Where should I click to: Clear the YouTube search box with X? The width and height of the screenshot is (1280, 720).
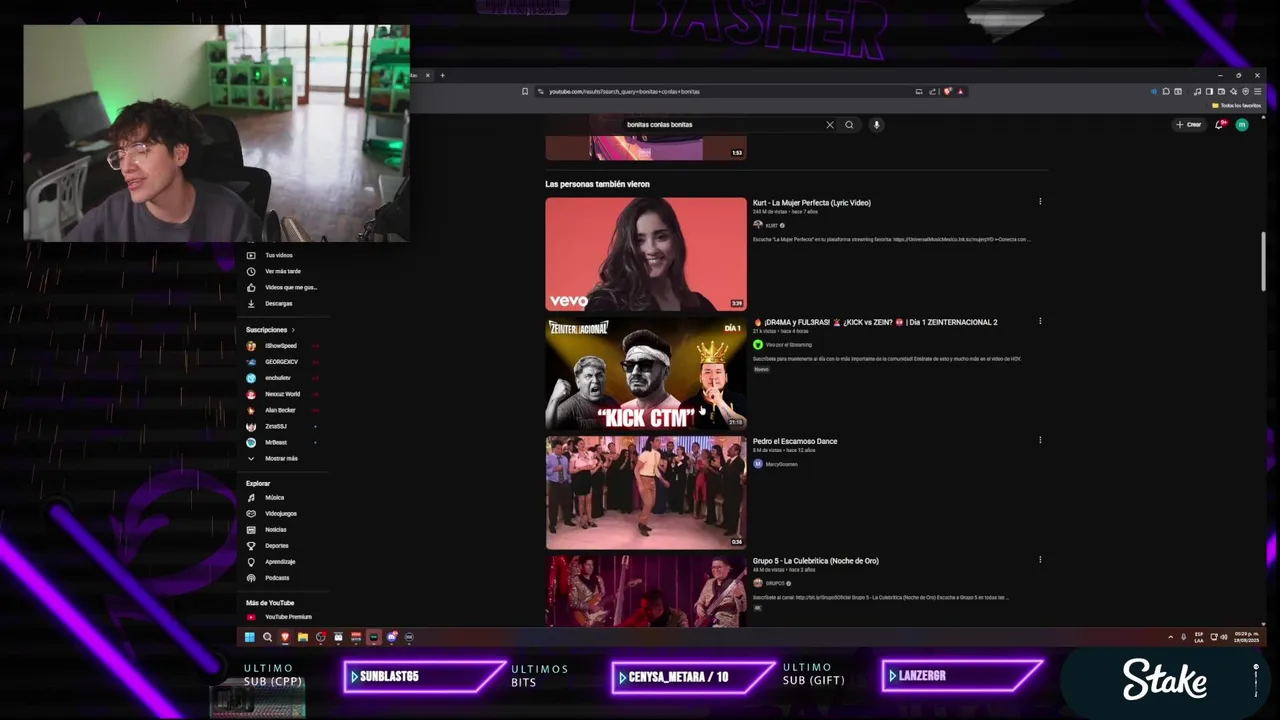(829, 125)
